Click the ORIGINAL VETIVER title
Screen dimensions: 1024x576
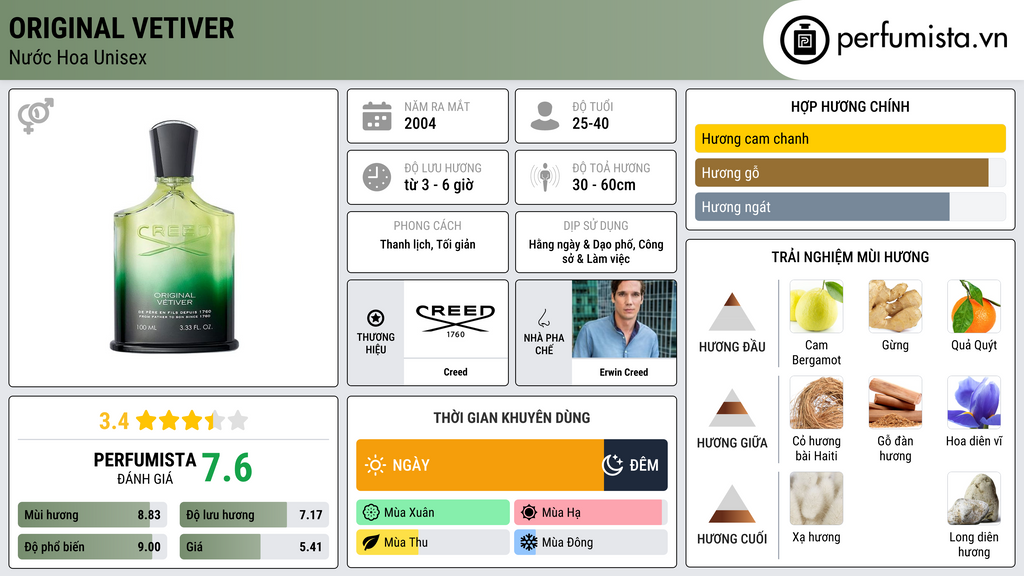(121, 28)
